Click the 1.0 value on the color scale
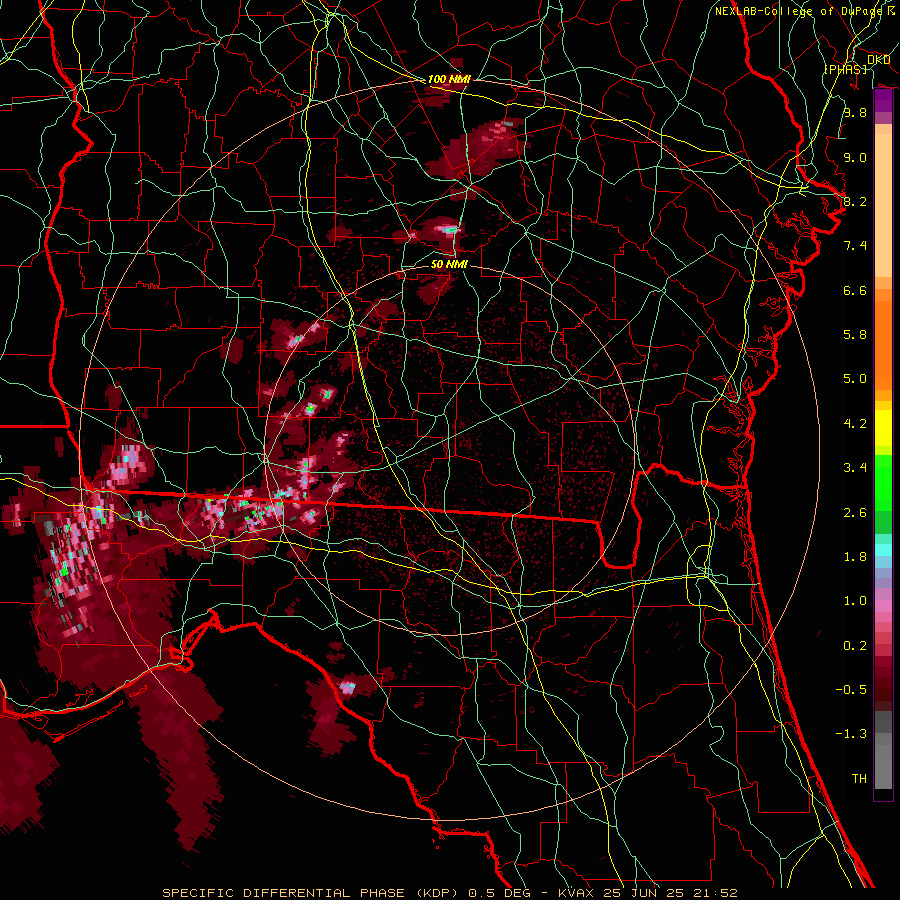The width and height of the screenshot is (900, 900). [x=855, y=601]
